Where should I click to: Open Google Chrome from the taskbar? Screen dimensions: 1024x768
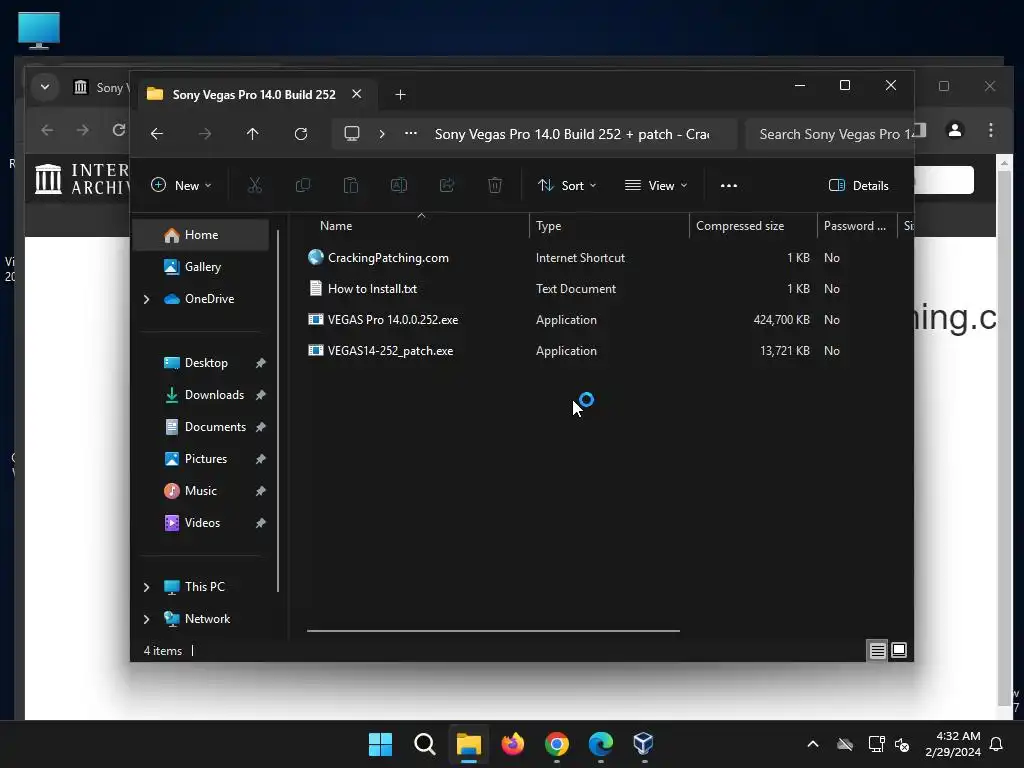[x=556, y=744]
